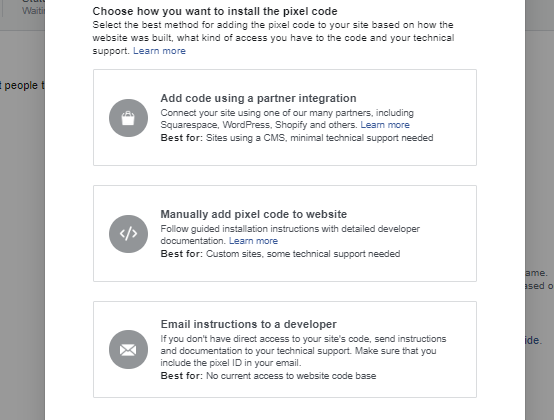
Task: Select 'Email instructions to a developer' title
Action: click(248, 324)
